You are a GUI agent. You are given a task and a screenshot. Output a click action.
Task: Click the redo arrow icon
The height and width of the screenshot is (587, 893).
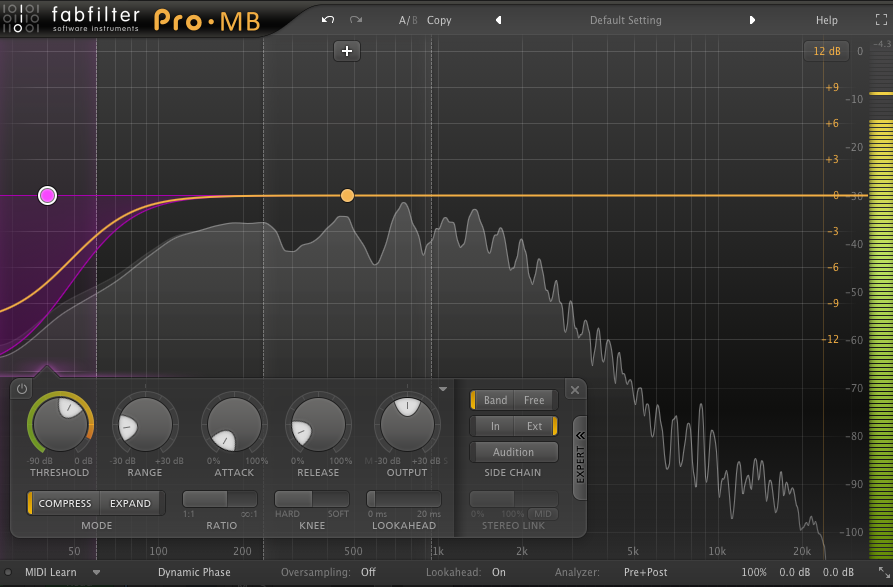[356, 20]
